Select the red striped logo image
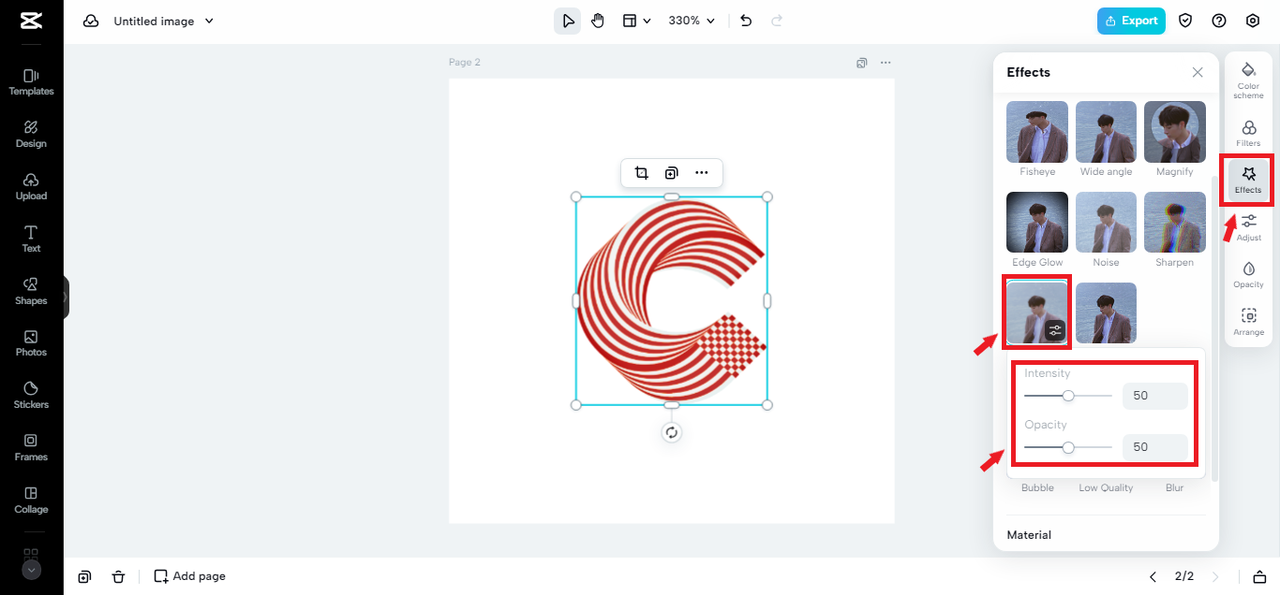 (671, 300)
